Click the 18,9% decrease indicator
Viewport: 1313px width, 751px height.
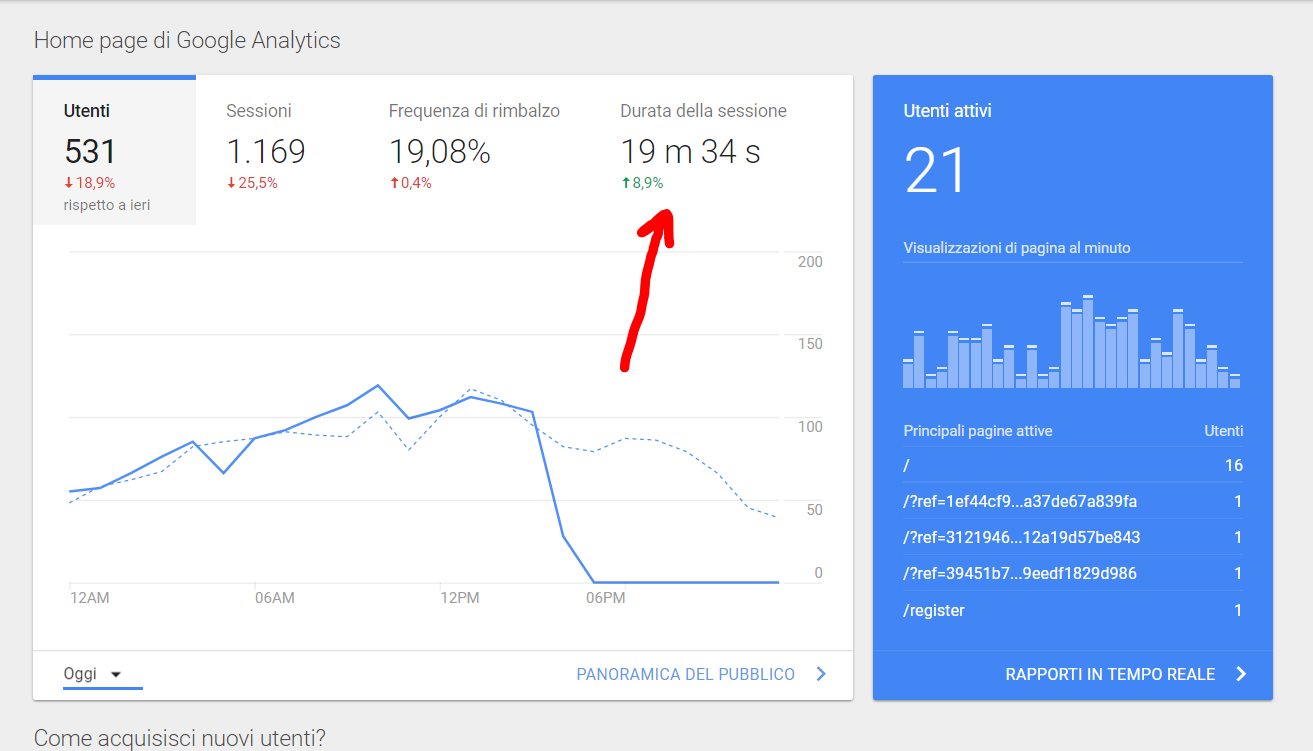[90, 183]
